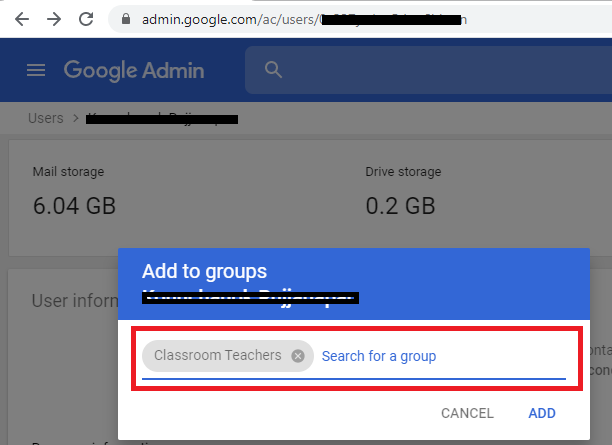Open Google Admin home via logo
This screenshot has width=612, height=445.
134,71
